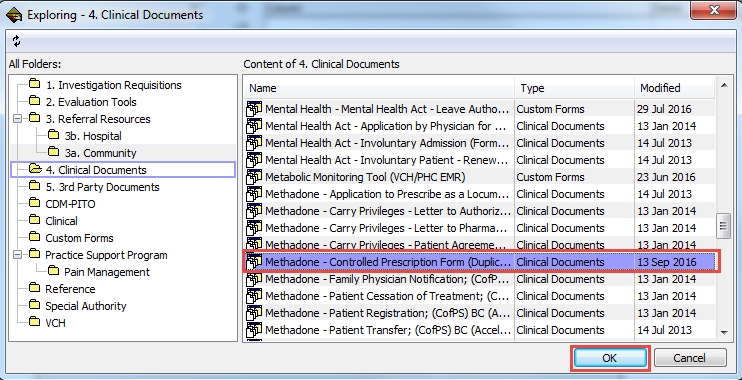Screen dimensions: 742x380
Task: Click folder icon of 3a. Community
Action: pos(53,152)
